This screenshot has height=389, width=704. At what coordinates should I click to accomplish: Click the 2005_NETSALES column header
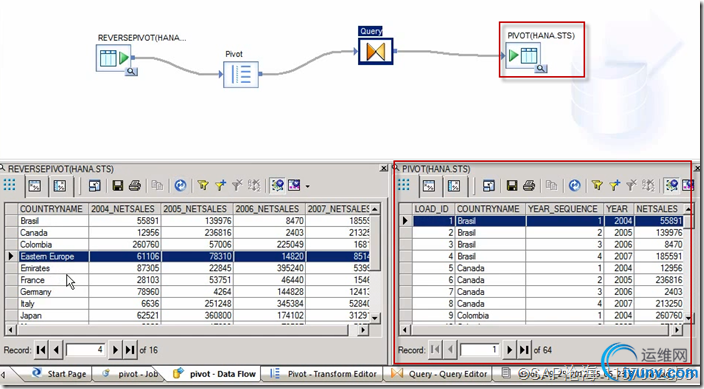click(x=197, y=209)
